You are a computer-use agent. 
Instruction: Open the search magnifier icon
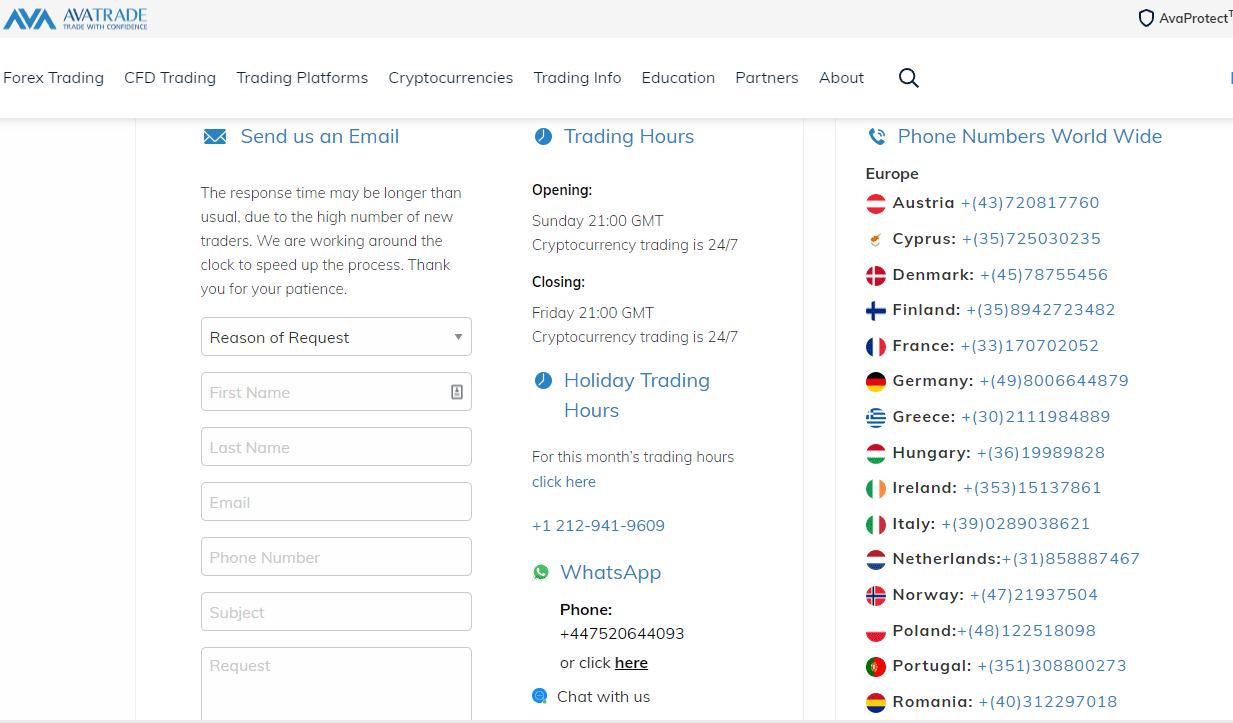tap(908, 78)
